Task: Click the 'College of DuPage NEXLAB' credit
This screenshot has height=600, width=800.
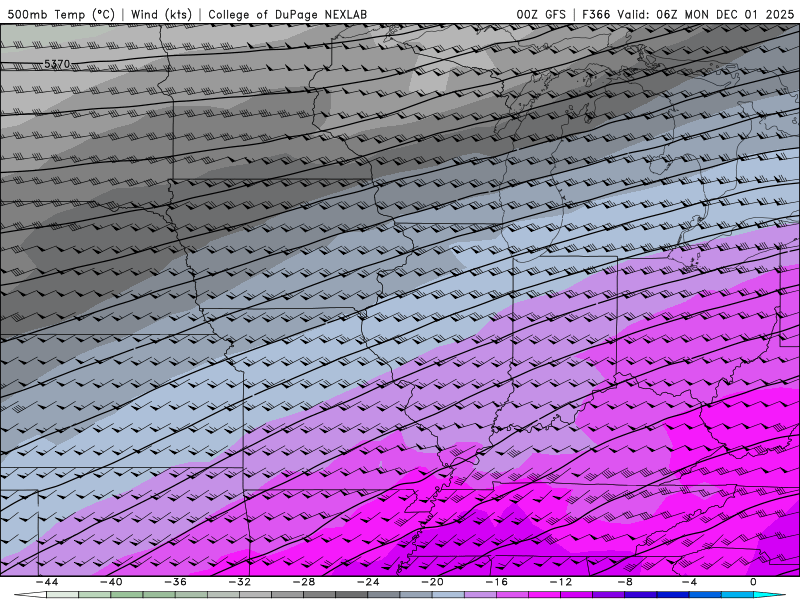Action: click(287, 14)
